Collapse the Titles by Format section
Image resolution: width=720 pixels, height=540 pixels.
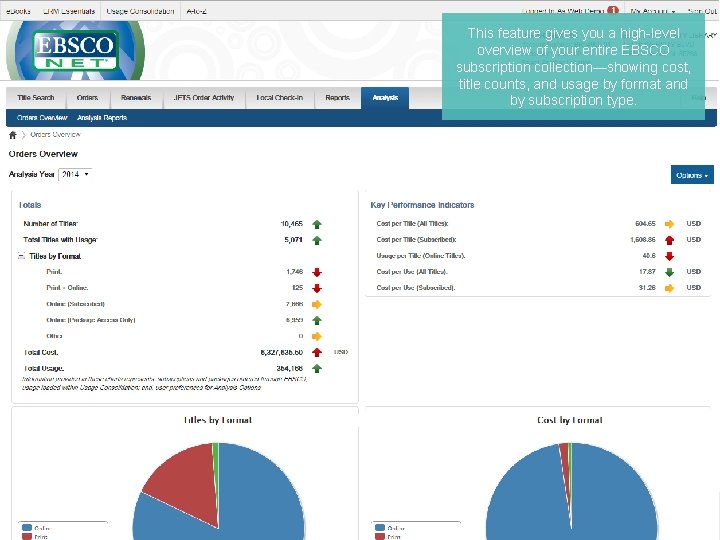pos(21,256)
